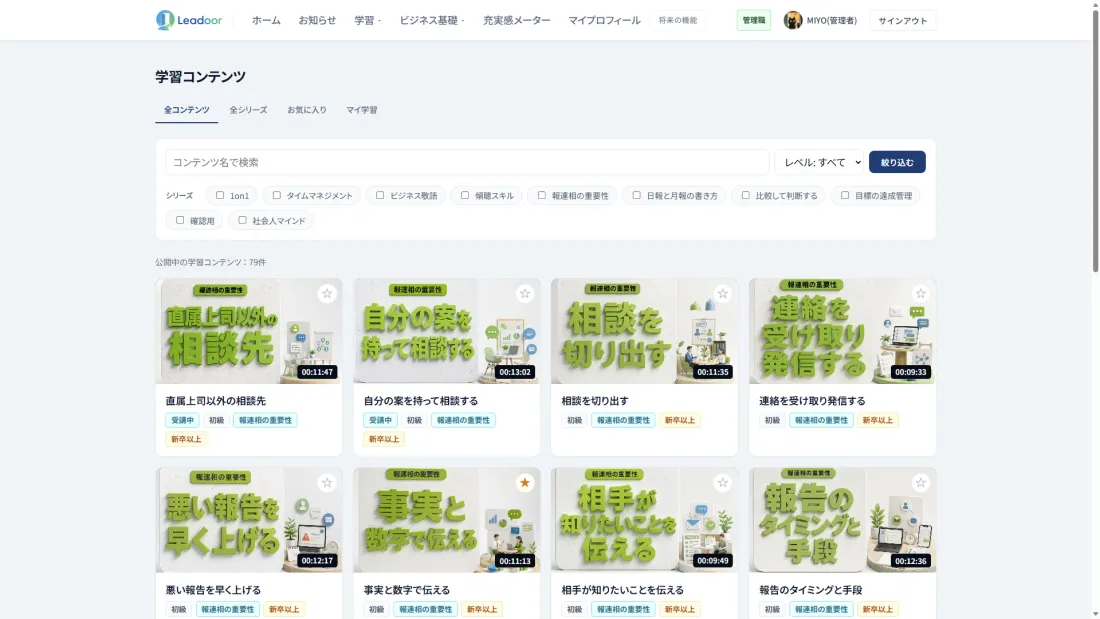
Task: Click 受講中 tag on 自分の案を持って相談する card
Action: click(380, 420)
